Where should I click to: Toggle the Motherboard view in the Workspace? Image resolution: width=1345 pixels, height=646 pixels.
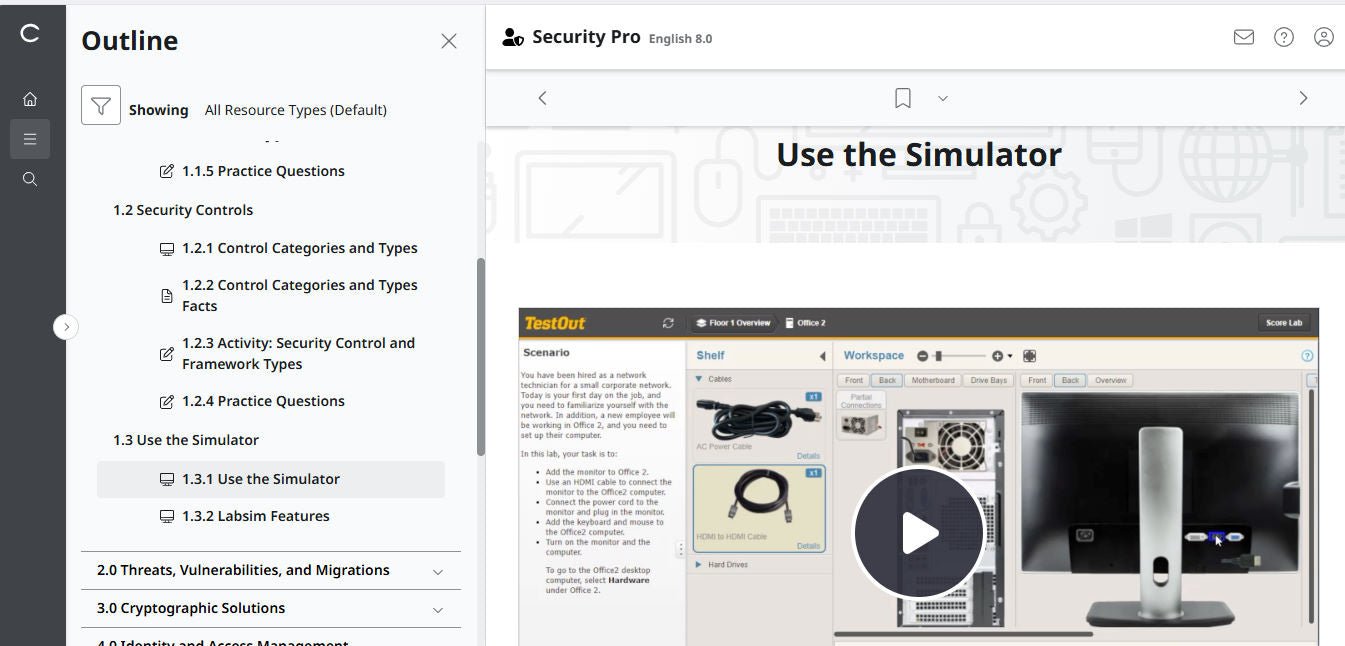(932, 380)
